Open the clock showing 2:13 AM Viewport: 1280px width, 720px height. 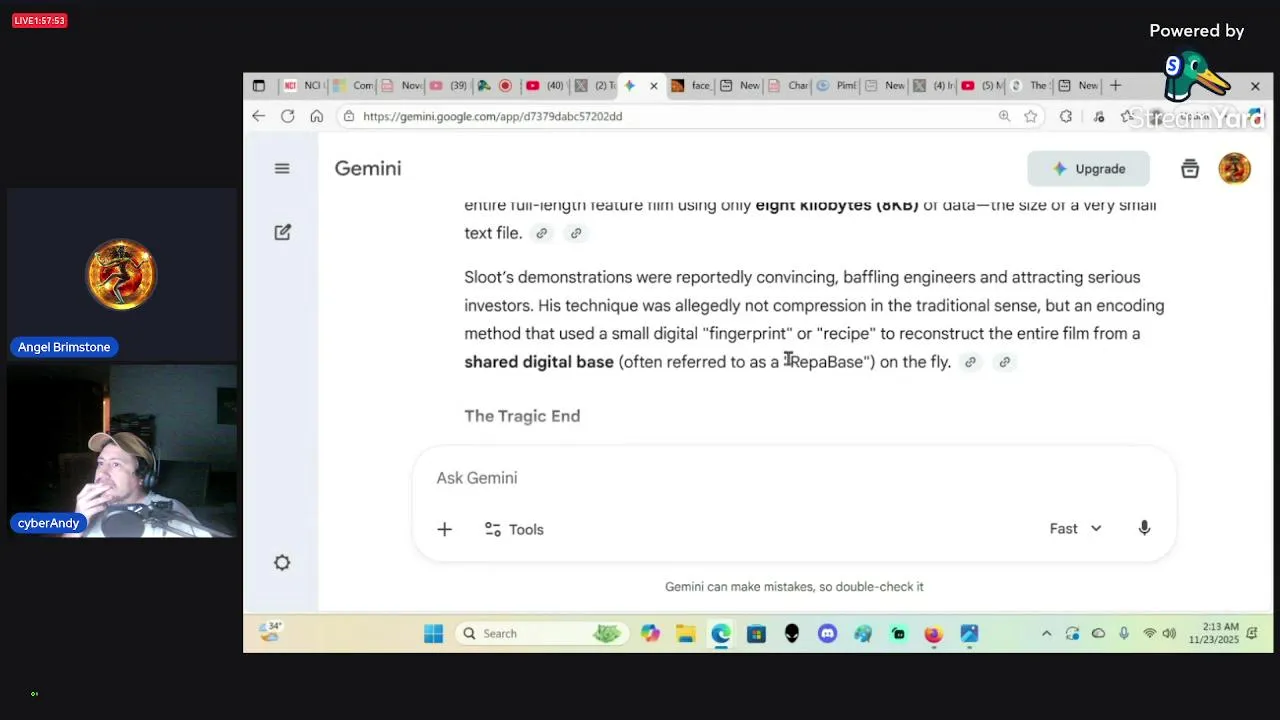click(x=1213, y=633)
